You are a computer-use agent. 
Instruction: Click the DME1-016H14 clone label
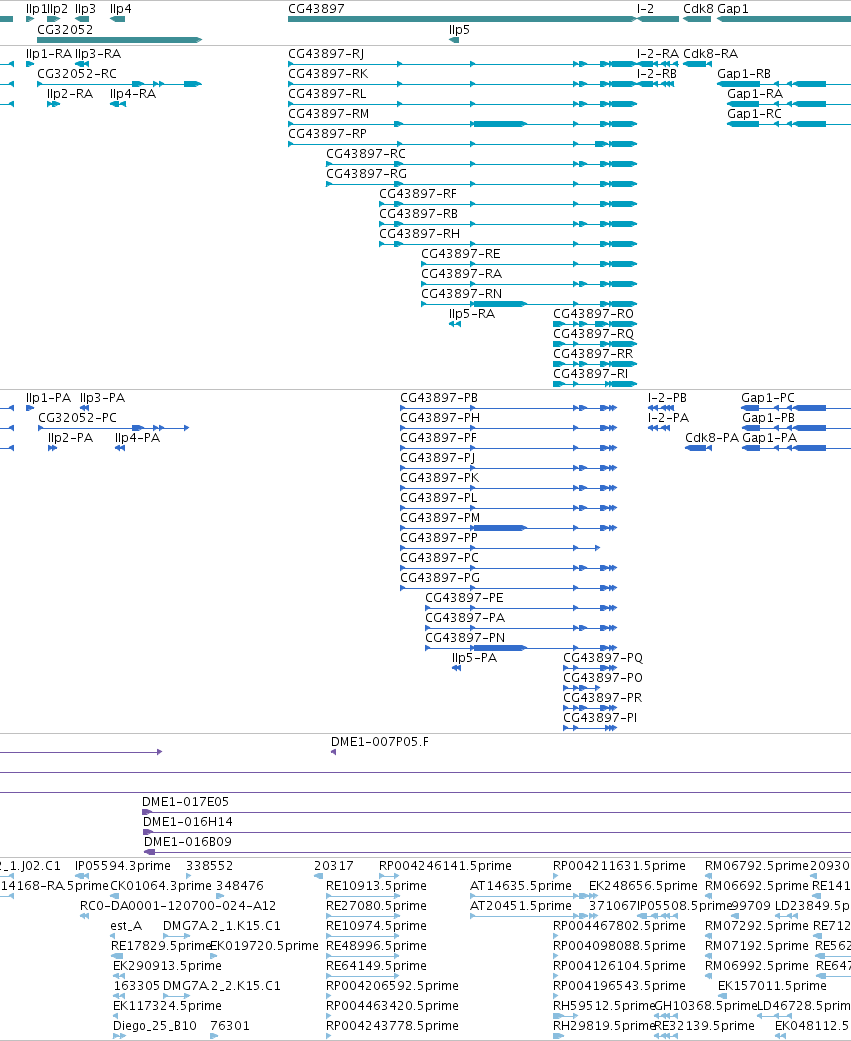point(188,821)
